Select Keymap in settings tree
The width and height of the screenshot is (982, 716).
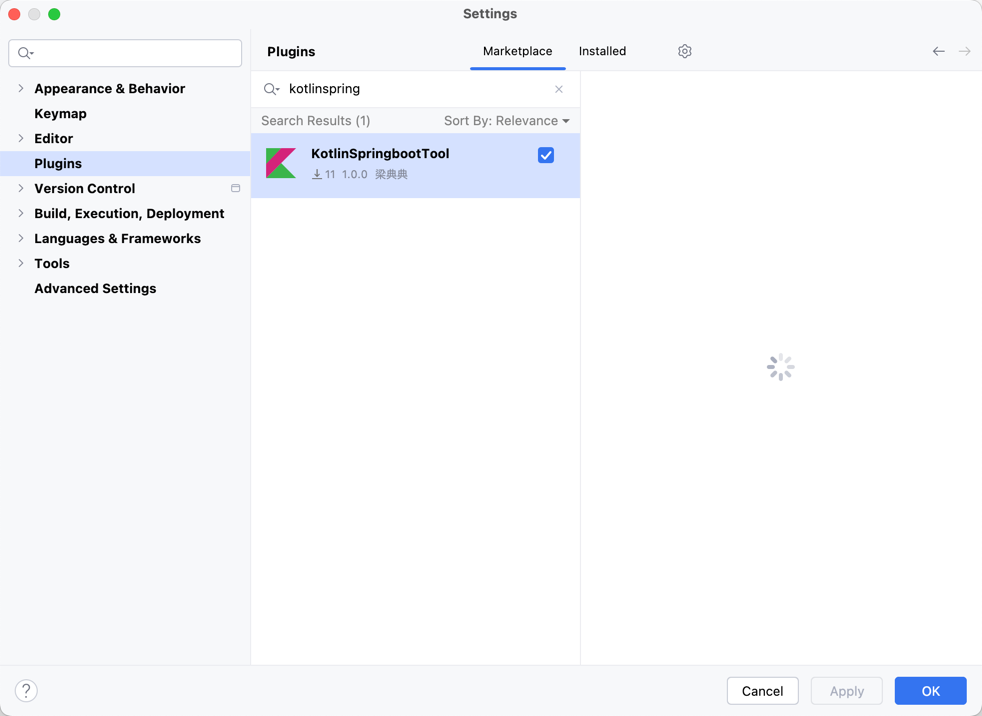[61, 113]
